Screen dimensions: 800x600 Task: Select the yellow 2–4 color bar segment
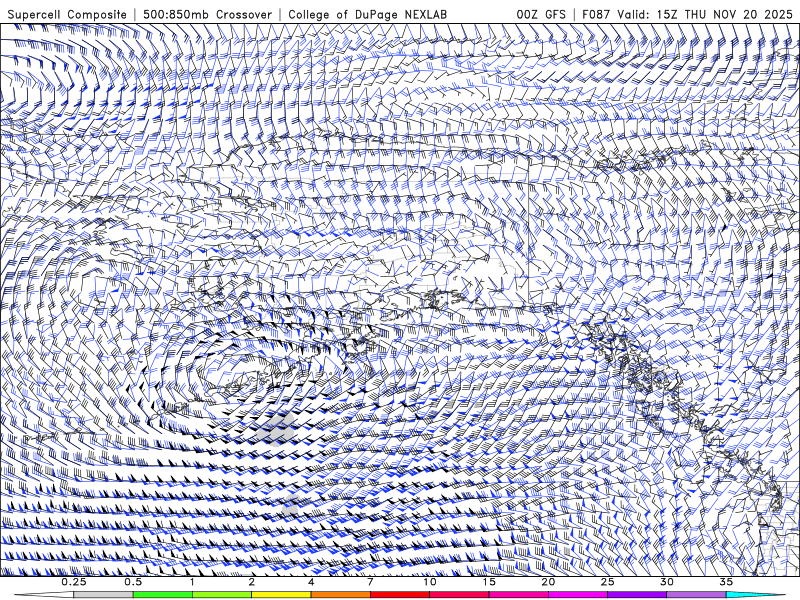(281, 595)
